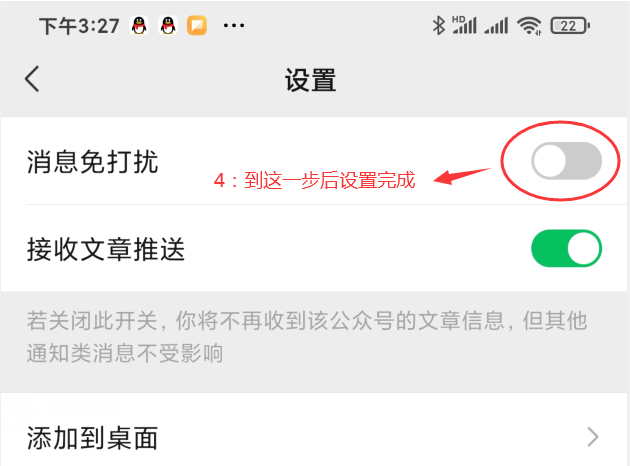Tap the orange notes notification icon
Screen dimensions: 630x466
[197, 26]
